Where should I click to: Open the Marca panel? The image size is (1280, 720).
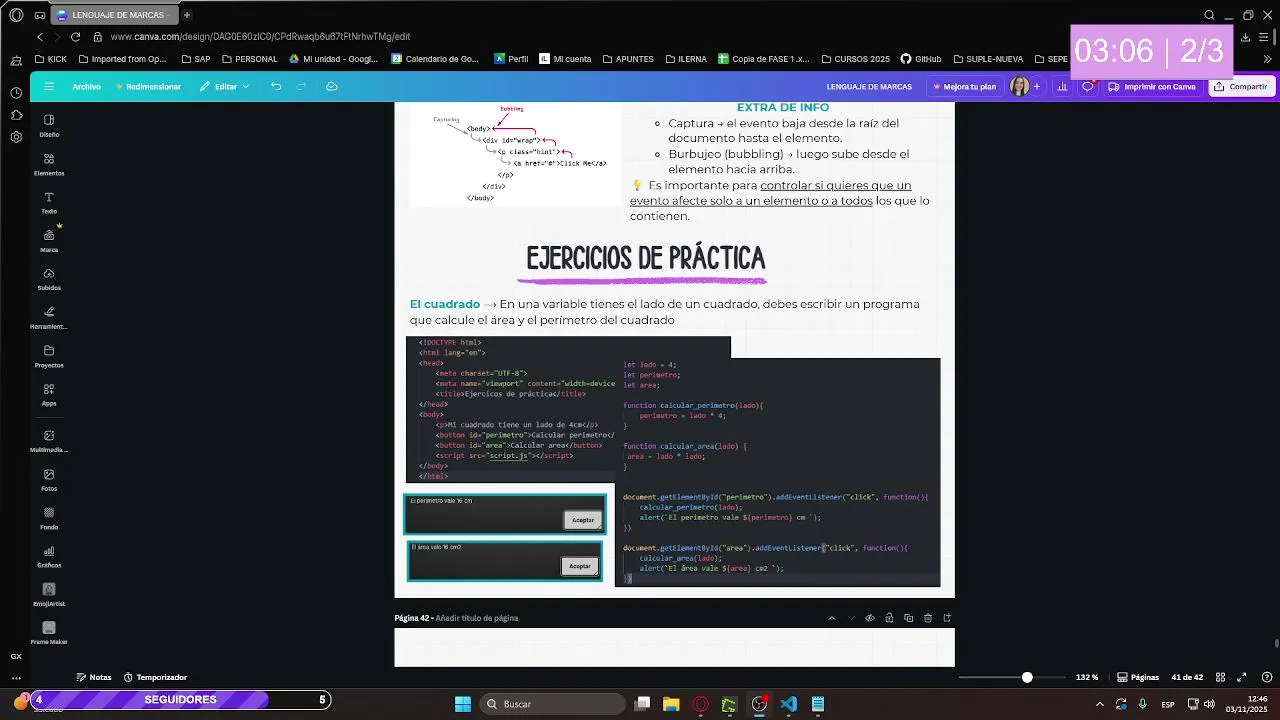49,241
